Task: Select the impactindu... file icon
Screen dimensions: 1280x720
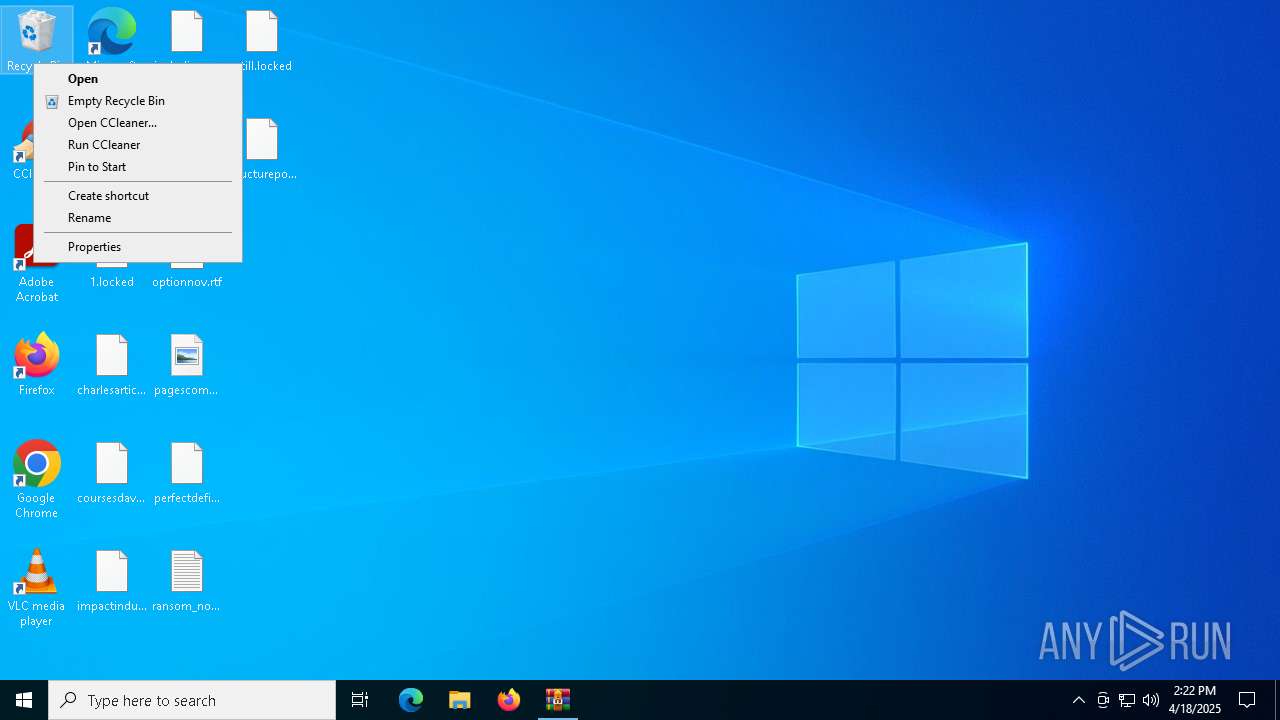Action: point(112,581)
